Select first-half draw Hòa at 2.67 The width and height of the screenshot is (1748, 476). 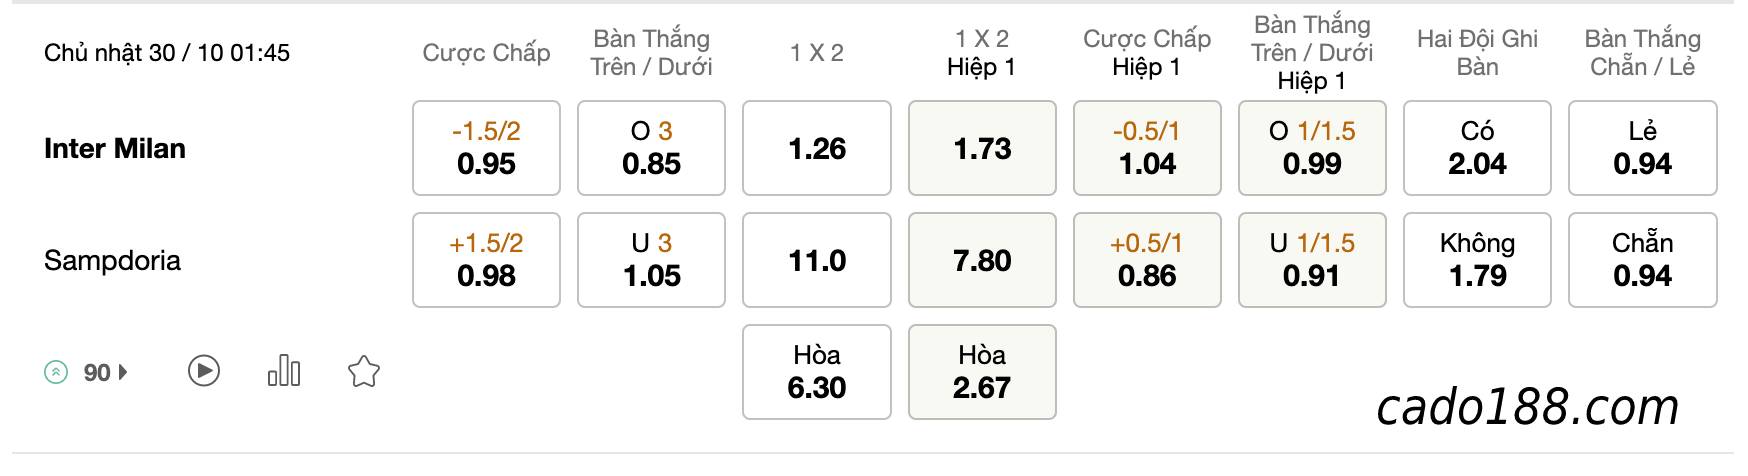[982, 372]
